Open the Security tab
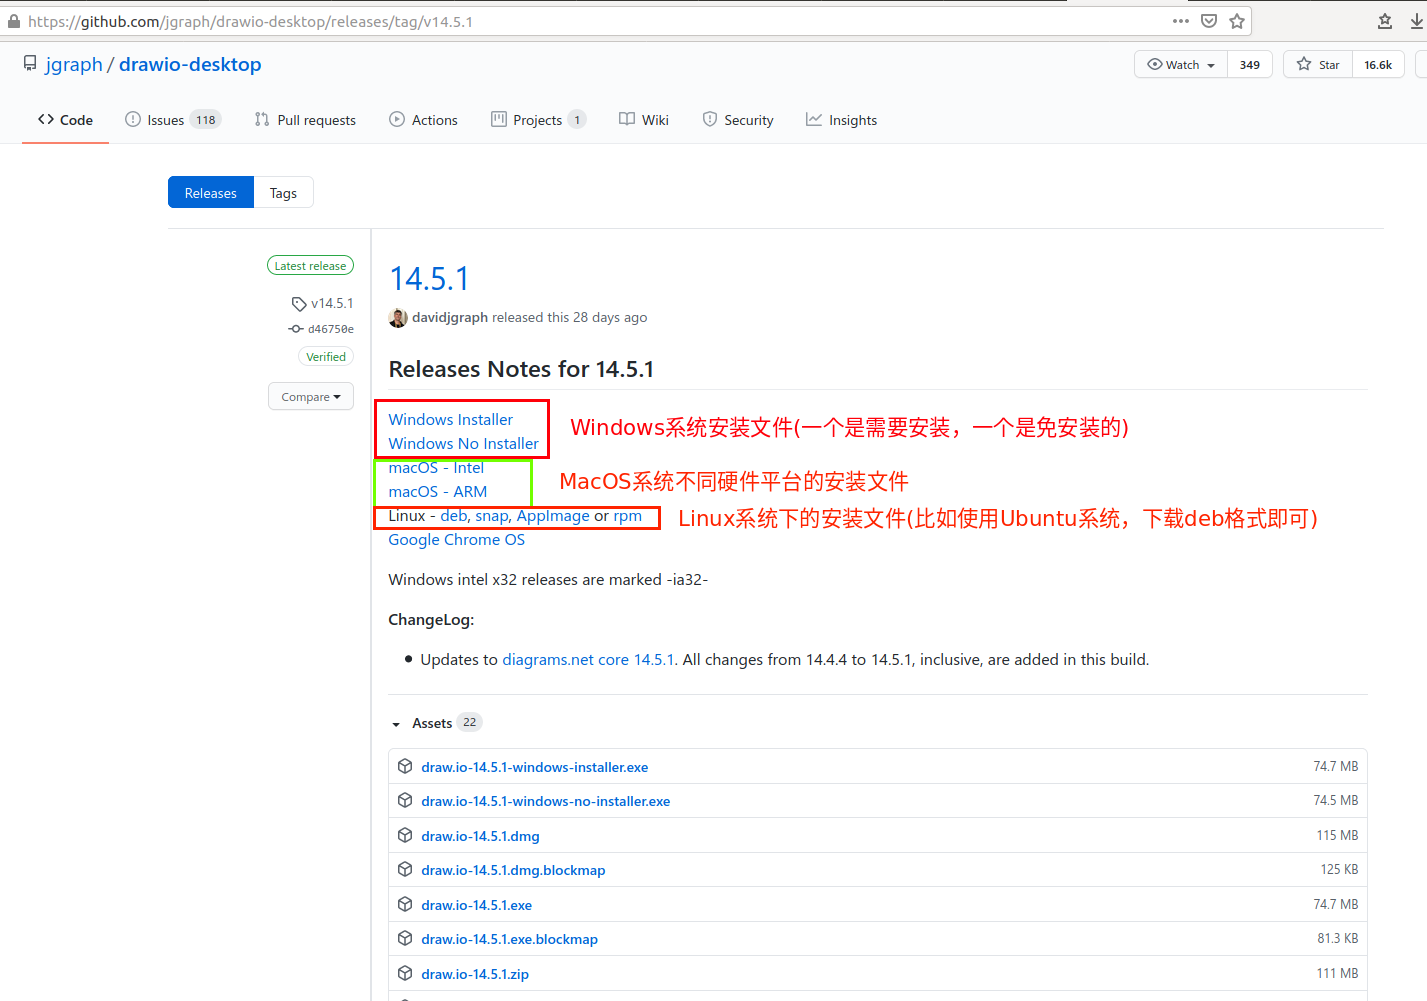Image resolution: width=1427 pixels, height=1001 pixels. click(738, 120)
